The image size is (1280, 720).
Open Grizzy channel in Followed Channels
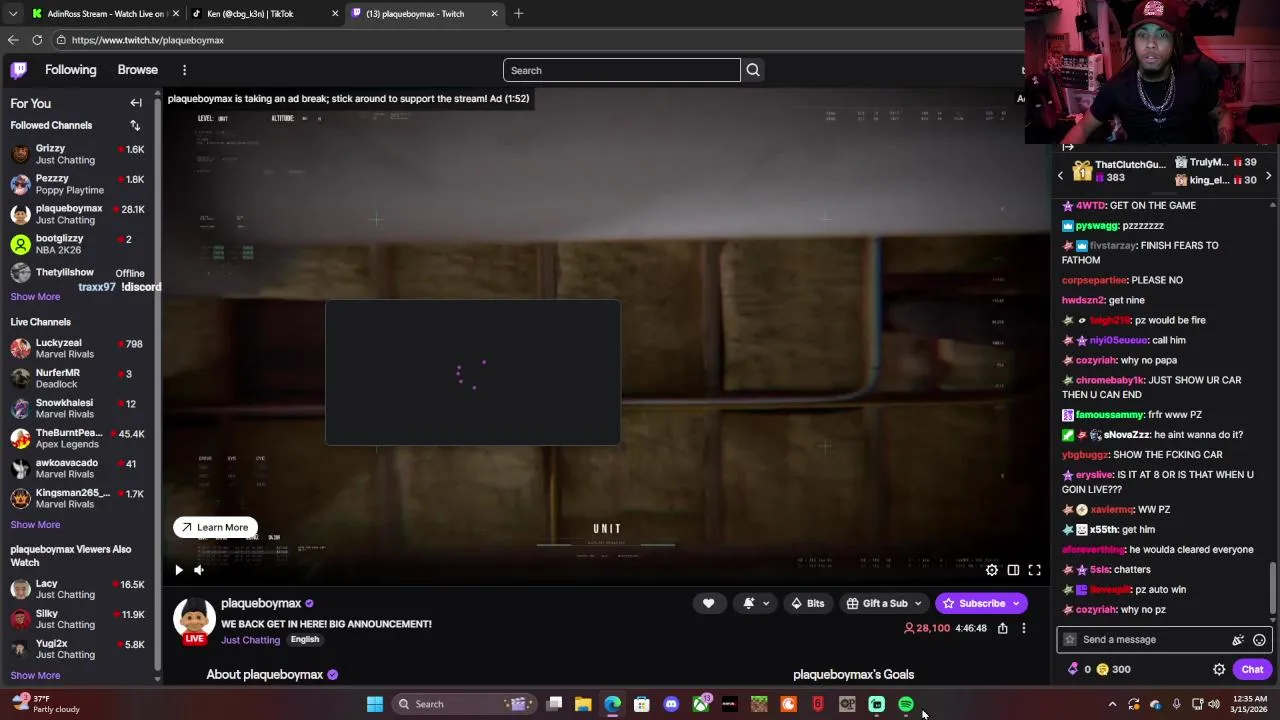(x=78, y=154)
